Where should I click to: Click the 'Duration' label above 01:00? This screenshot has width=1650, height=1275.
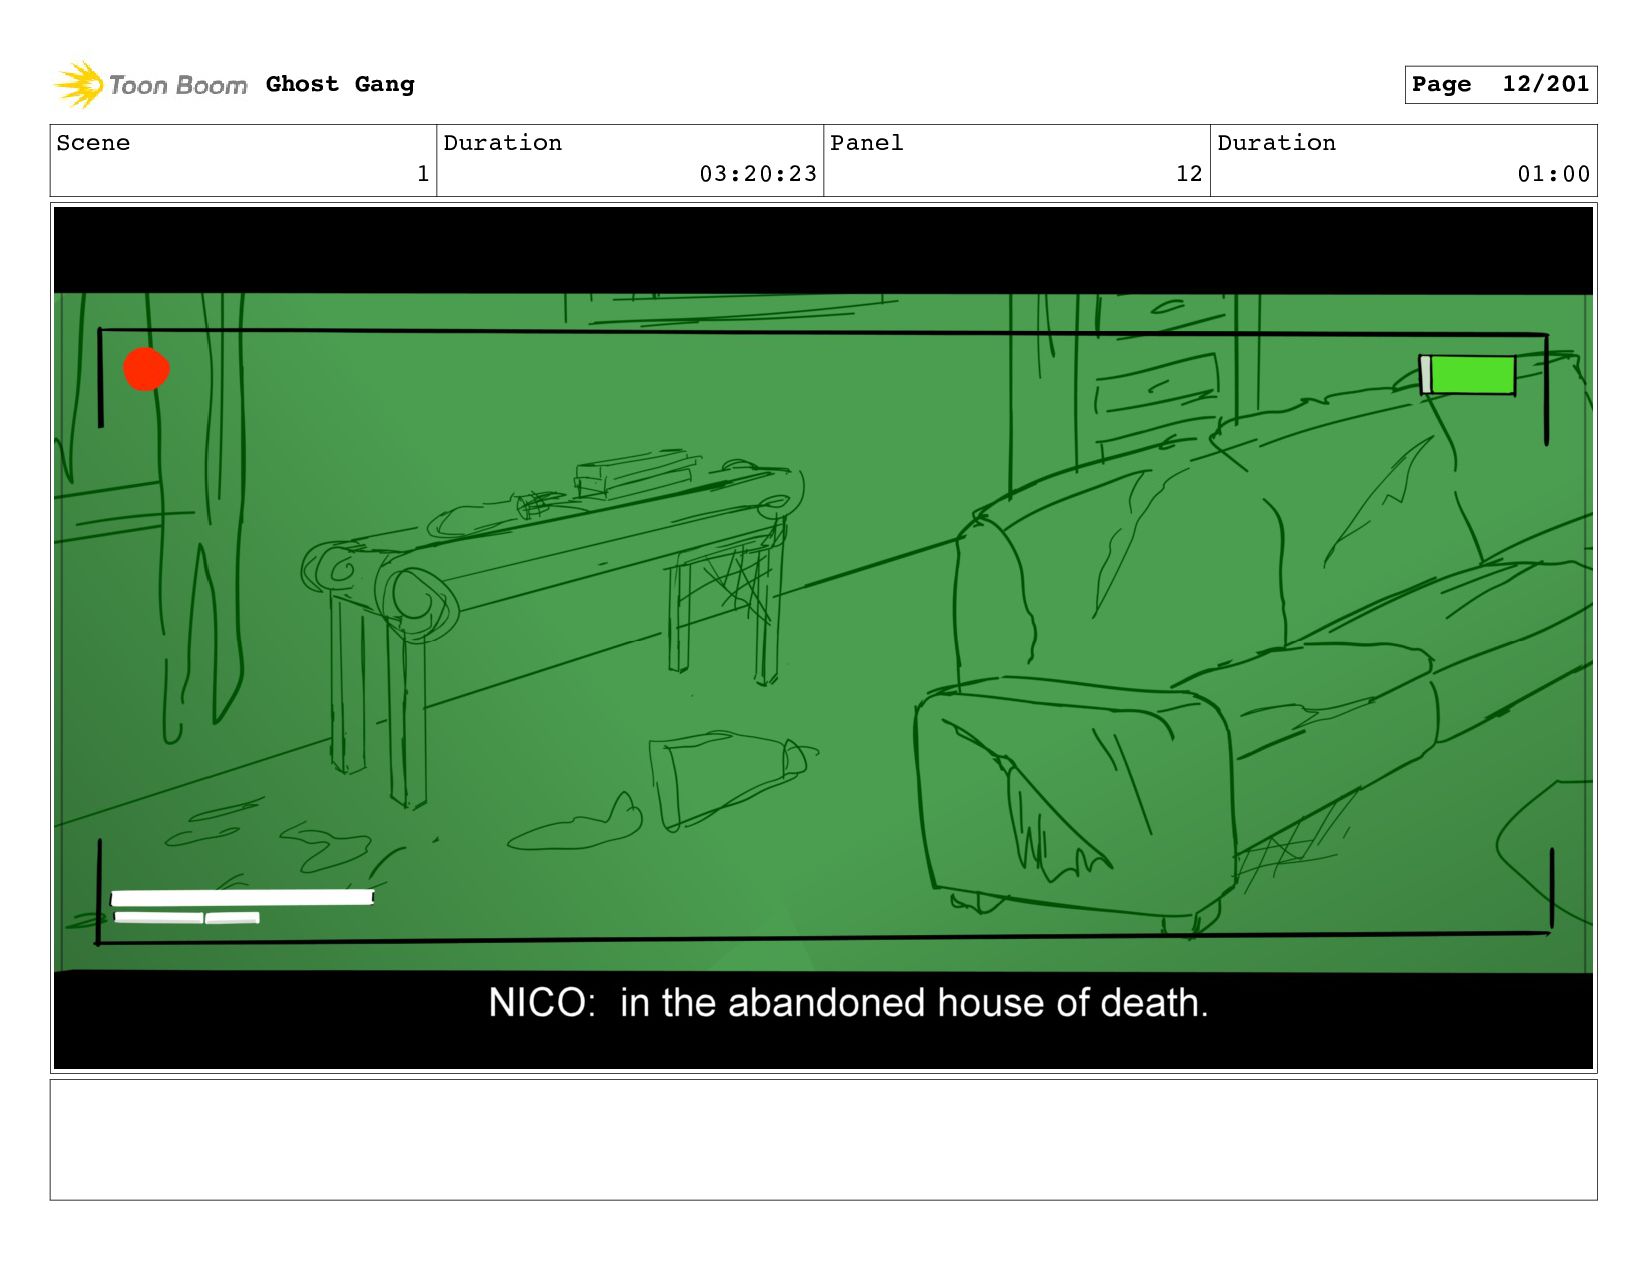click(x=1276, y=143)
